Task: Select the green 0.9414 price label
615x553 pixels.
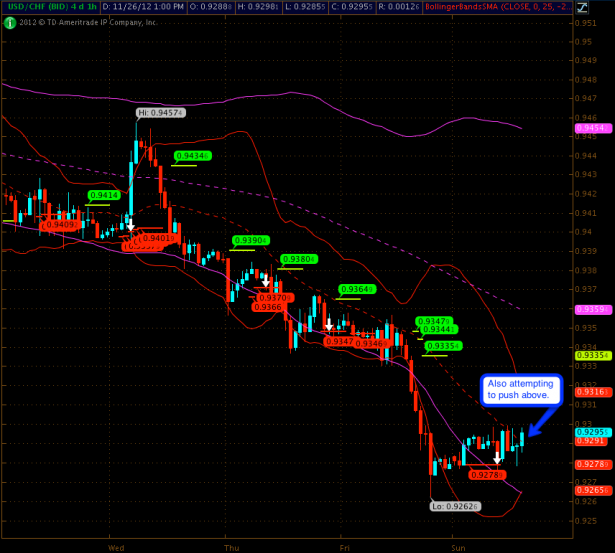Action: (104, 196)
